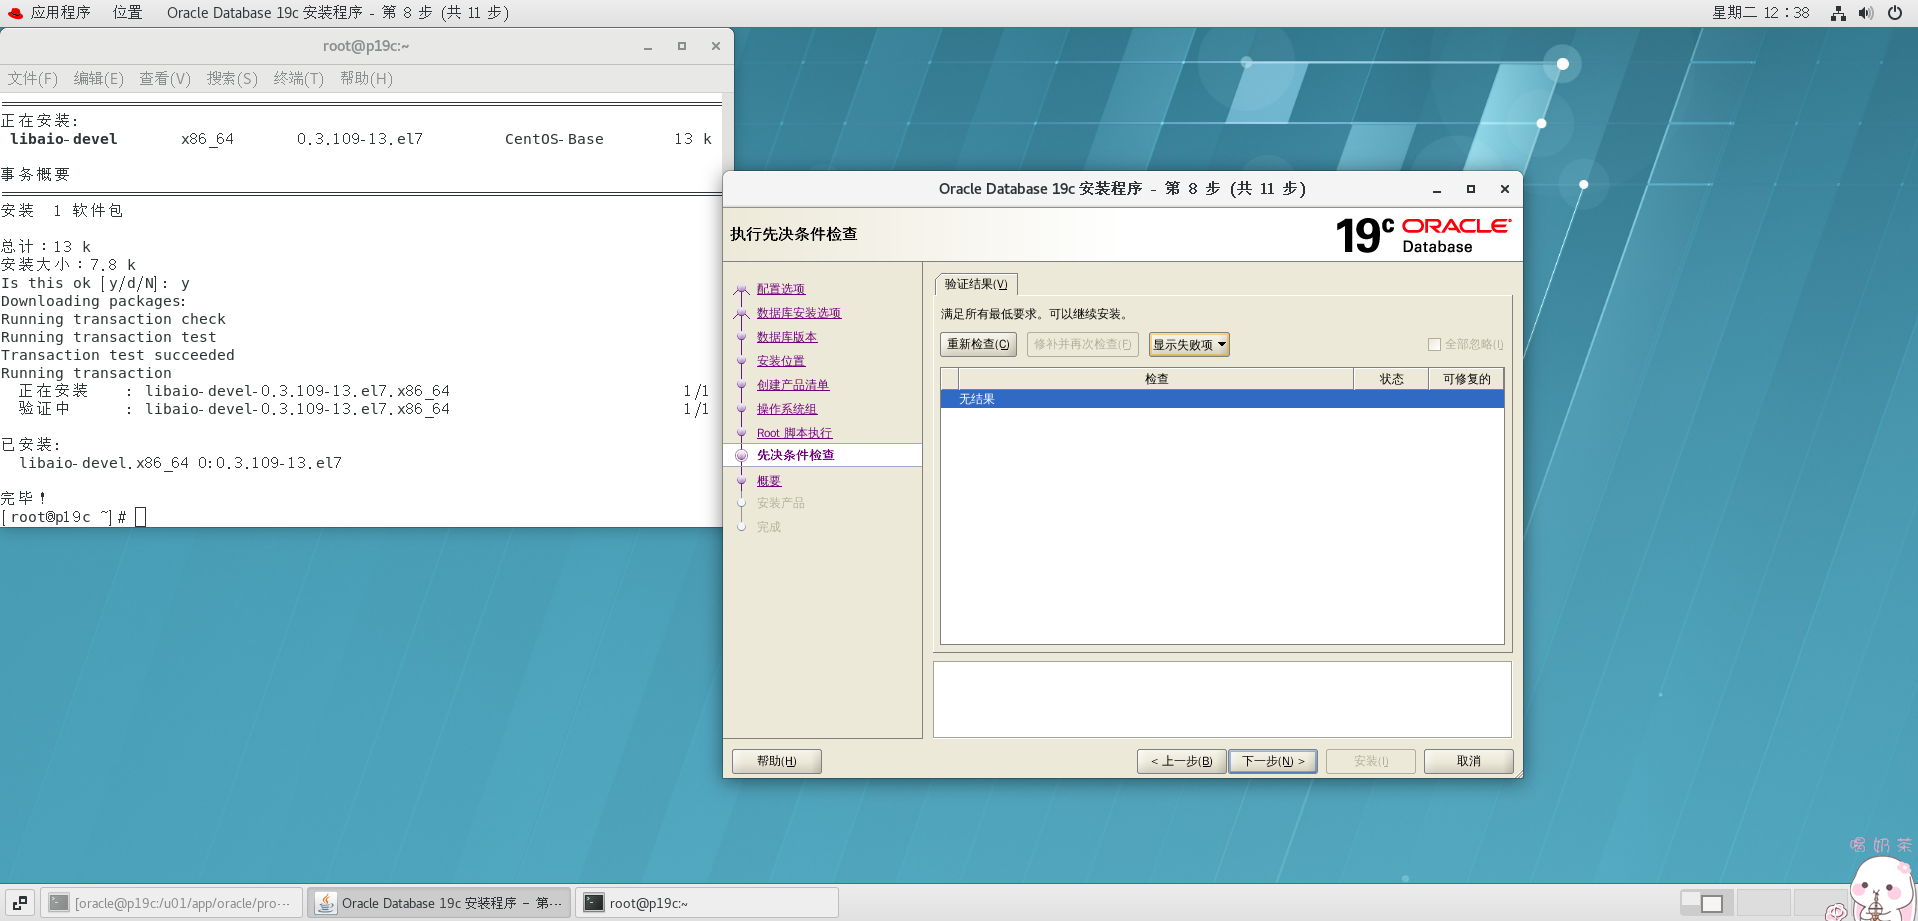The image size is (1918, 921).
Task: Open 编辑(E) menu in the terminal window
Action: tap(99, 78)
